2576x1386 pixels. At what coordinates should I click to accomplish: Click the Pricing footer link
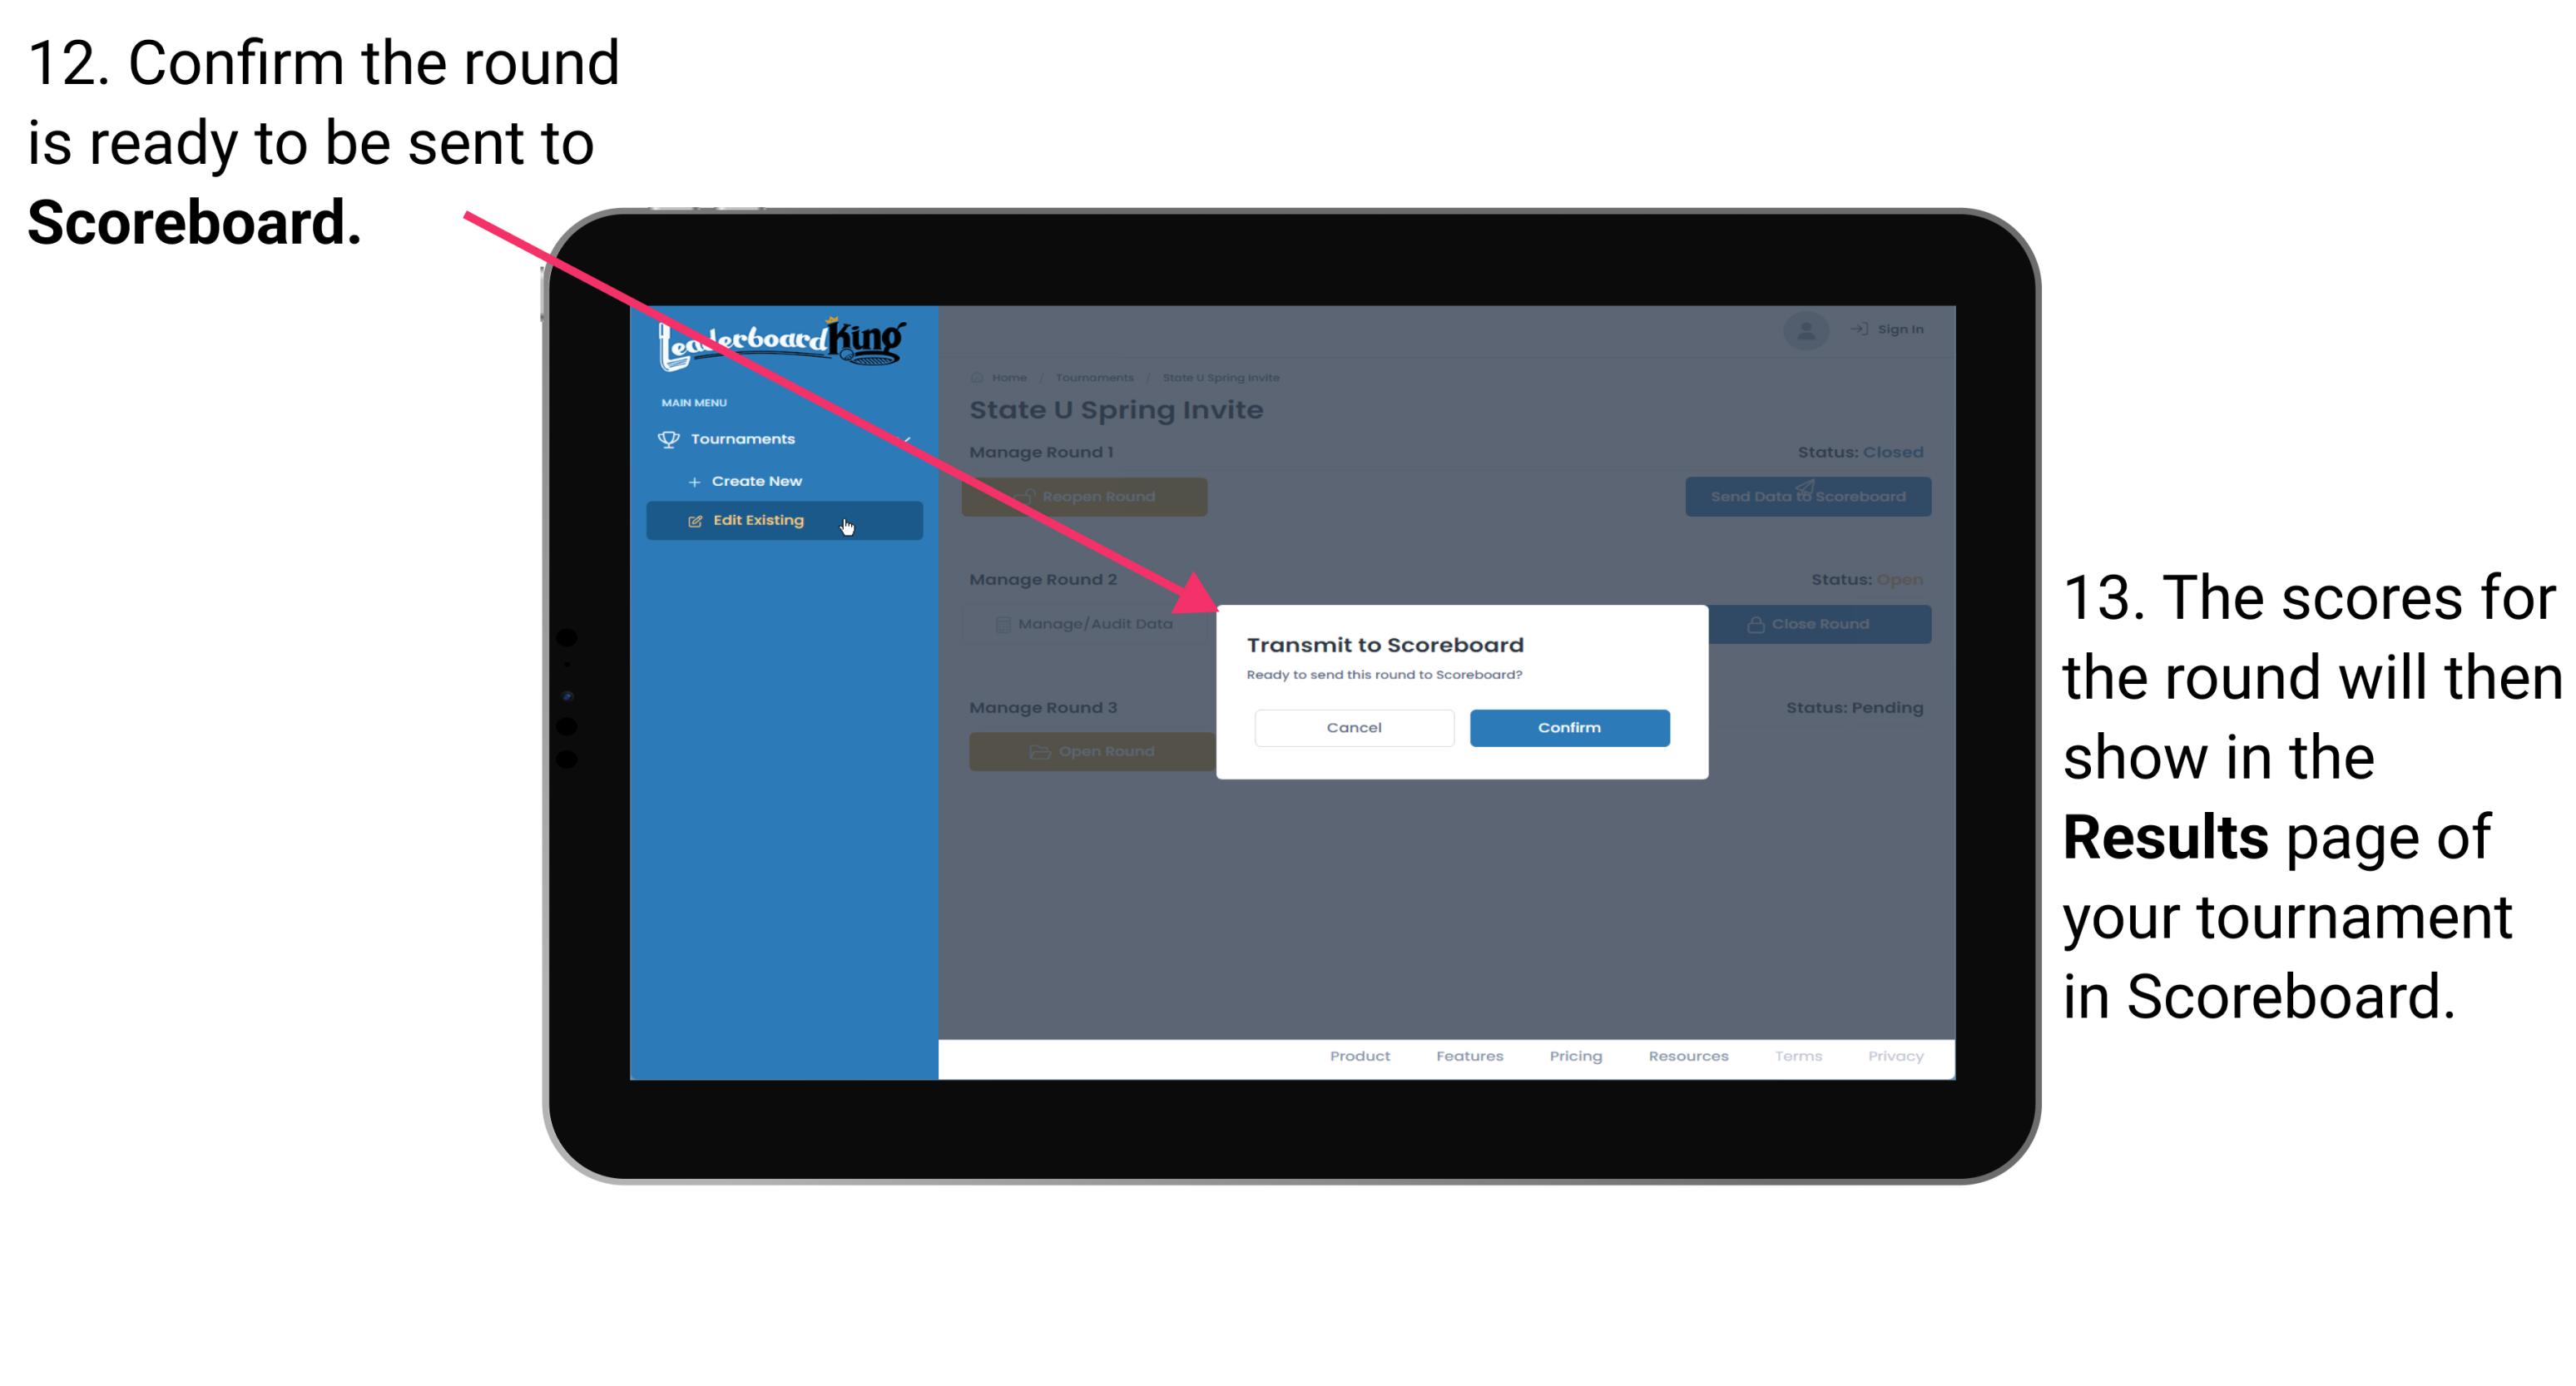(x=1574, y=1058)
